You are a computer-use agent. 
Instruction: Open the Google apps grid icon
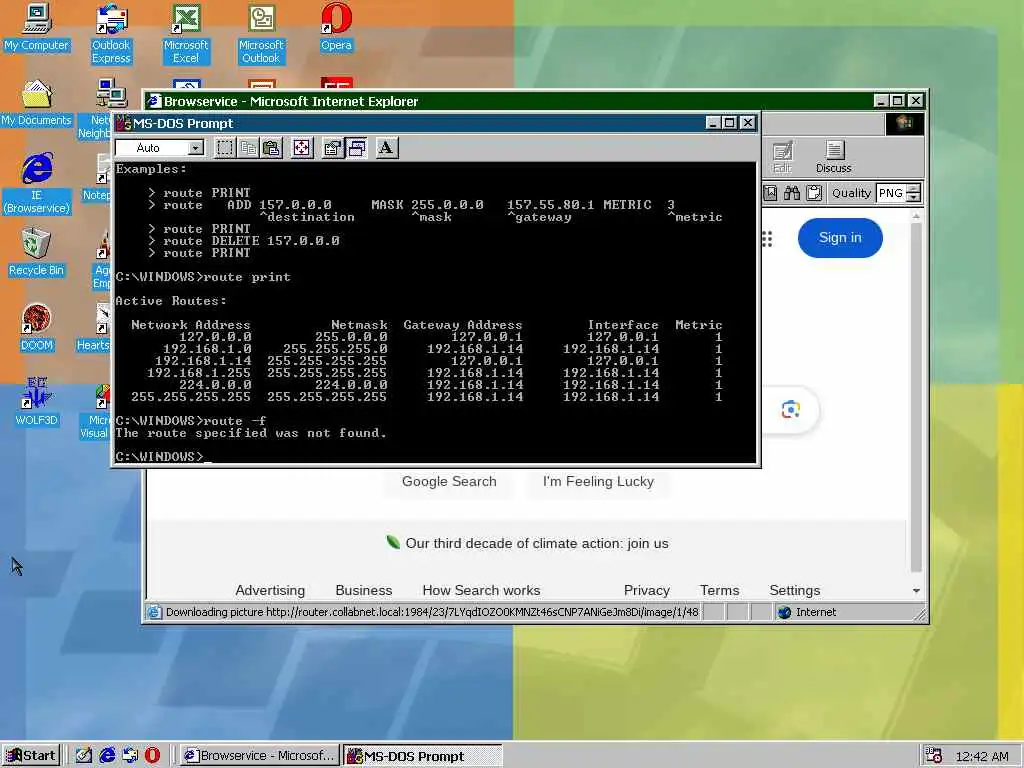pyautogui.click(x=767, y=239)
